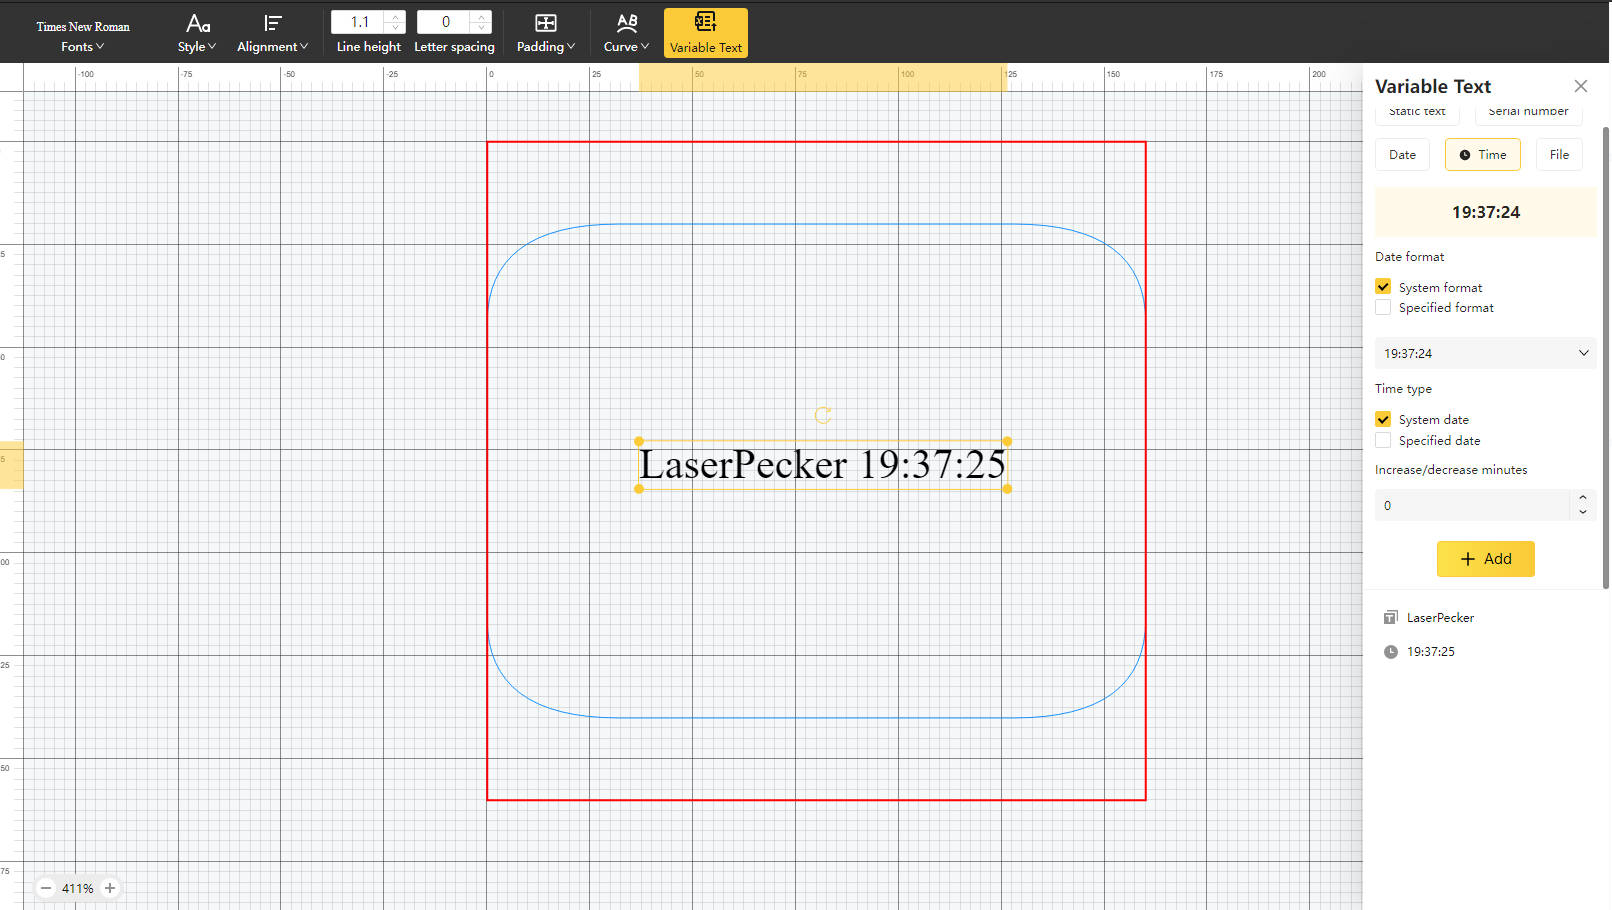The width and height of the screenshot is (1612, 910).
Task: Open the Fonts dropdown
Action: click(x=83, y=36)
